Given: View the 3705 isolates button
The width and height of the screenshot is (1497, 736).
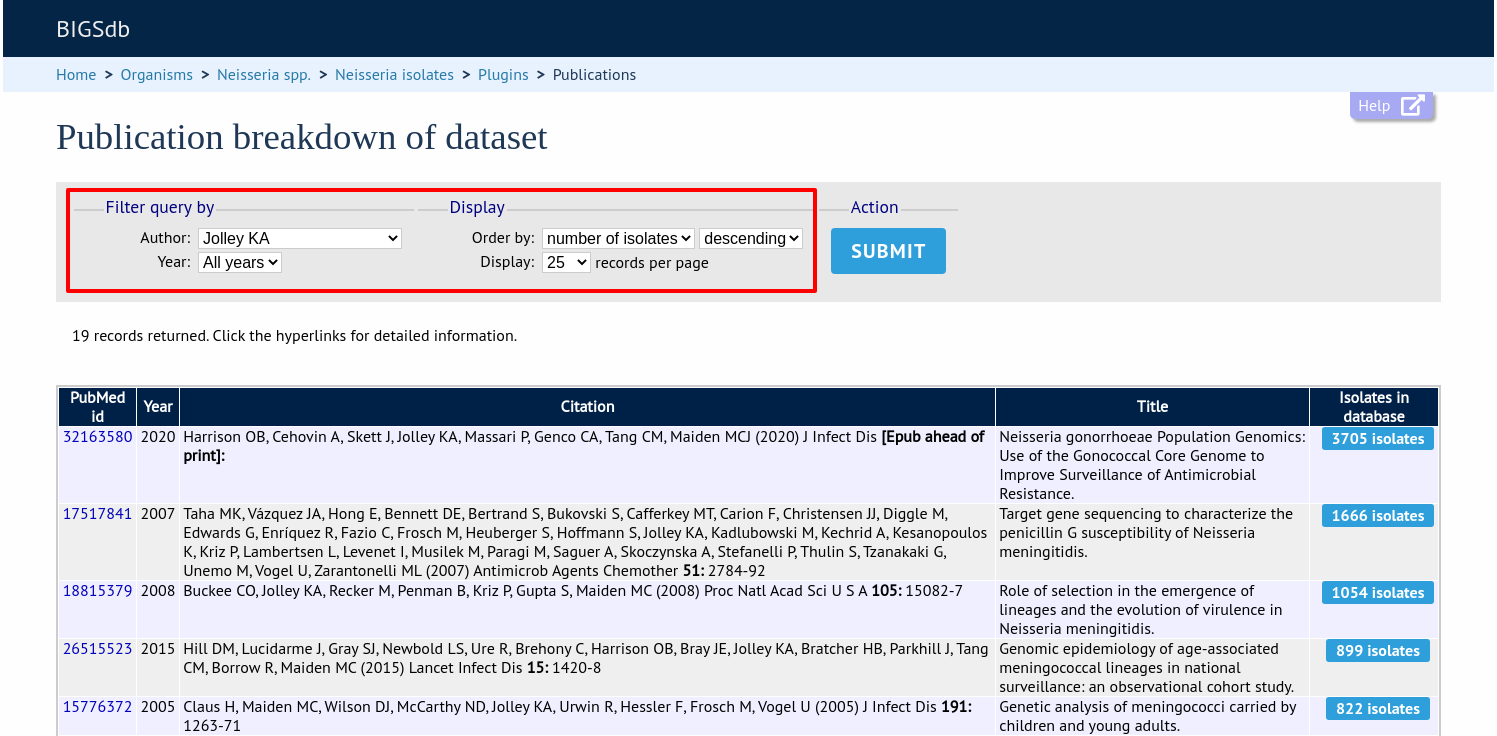Looking at the screenshot, I should [1377, 439].
